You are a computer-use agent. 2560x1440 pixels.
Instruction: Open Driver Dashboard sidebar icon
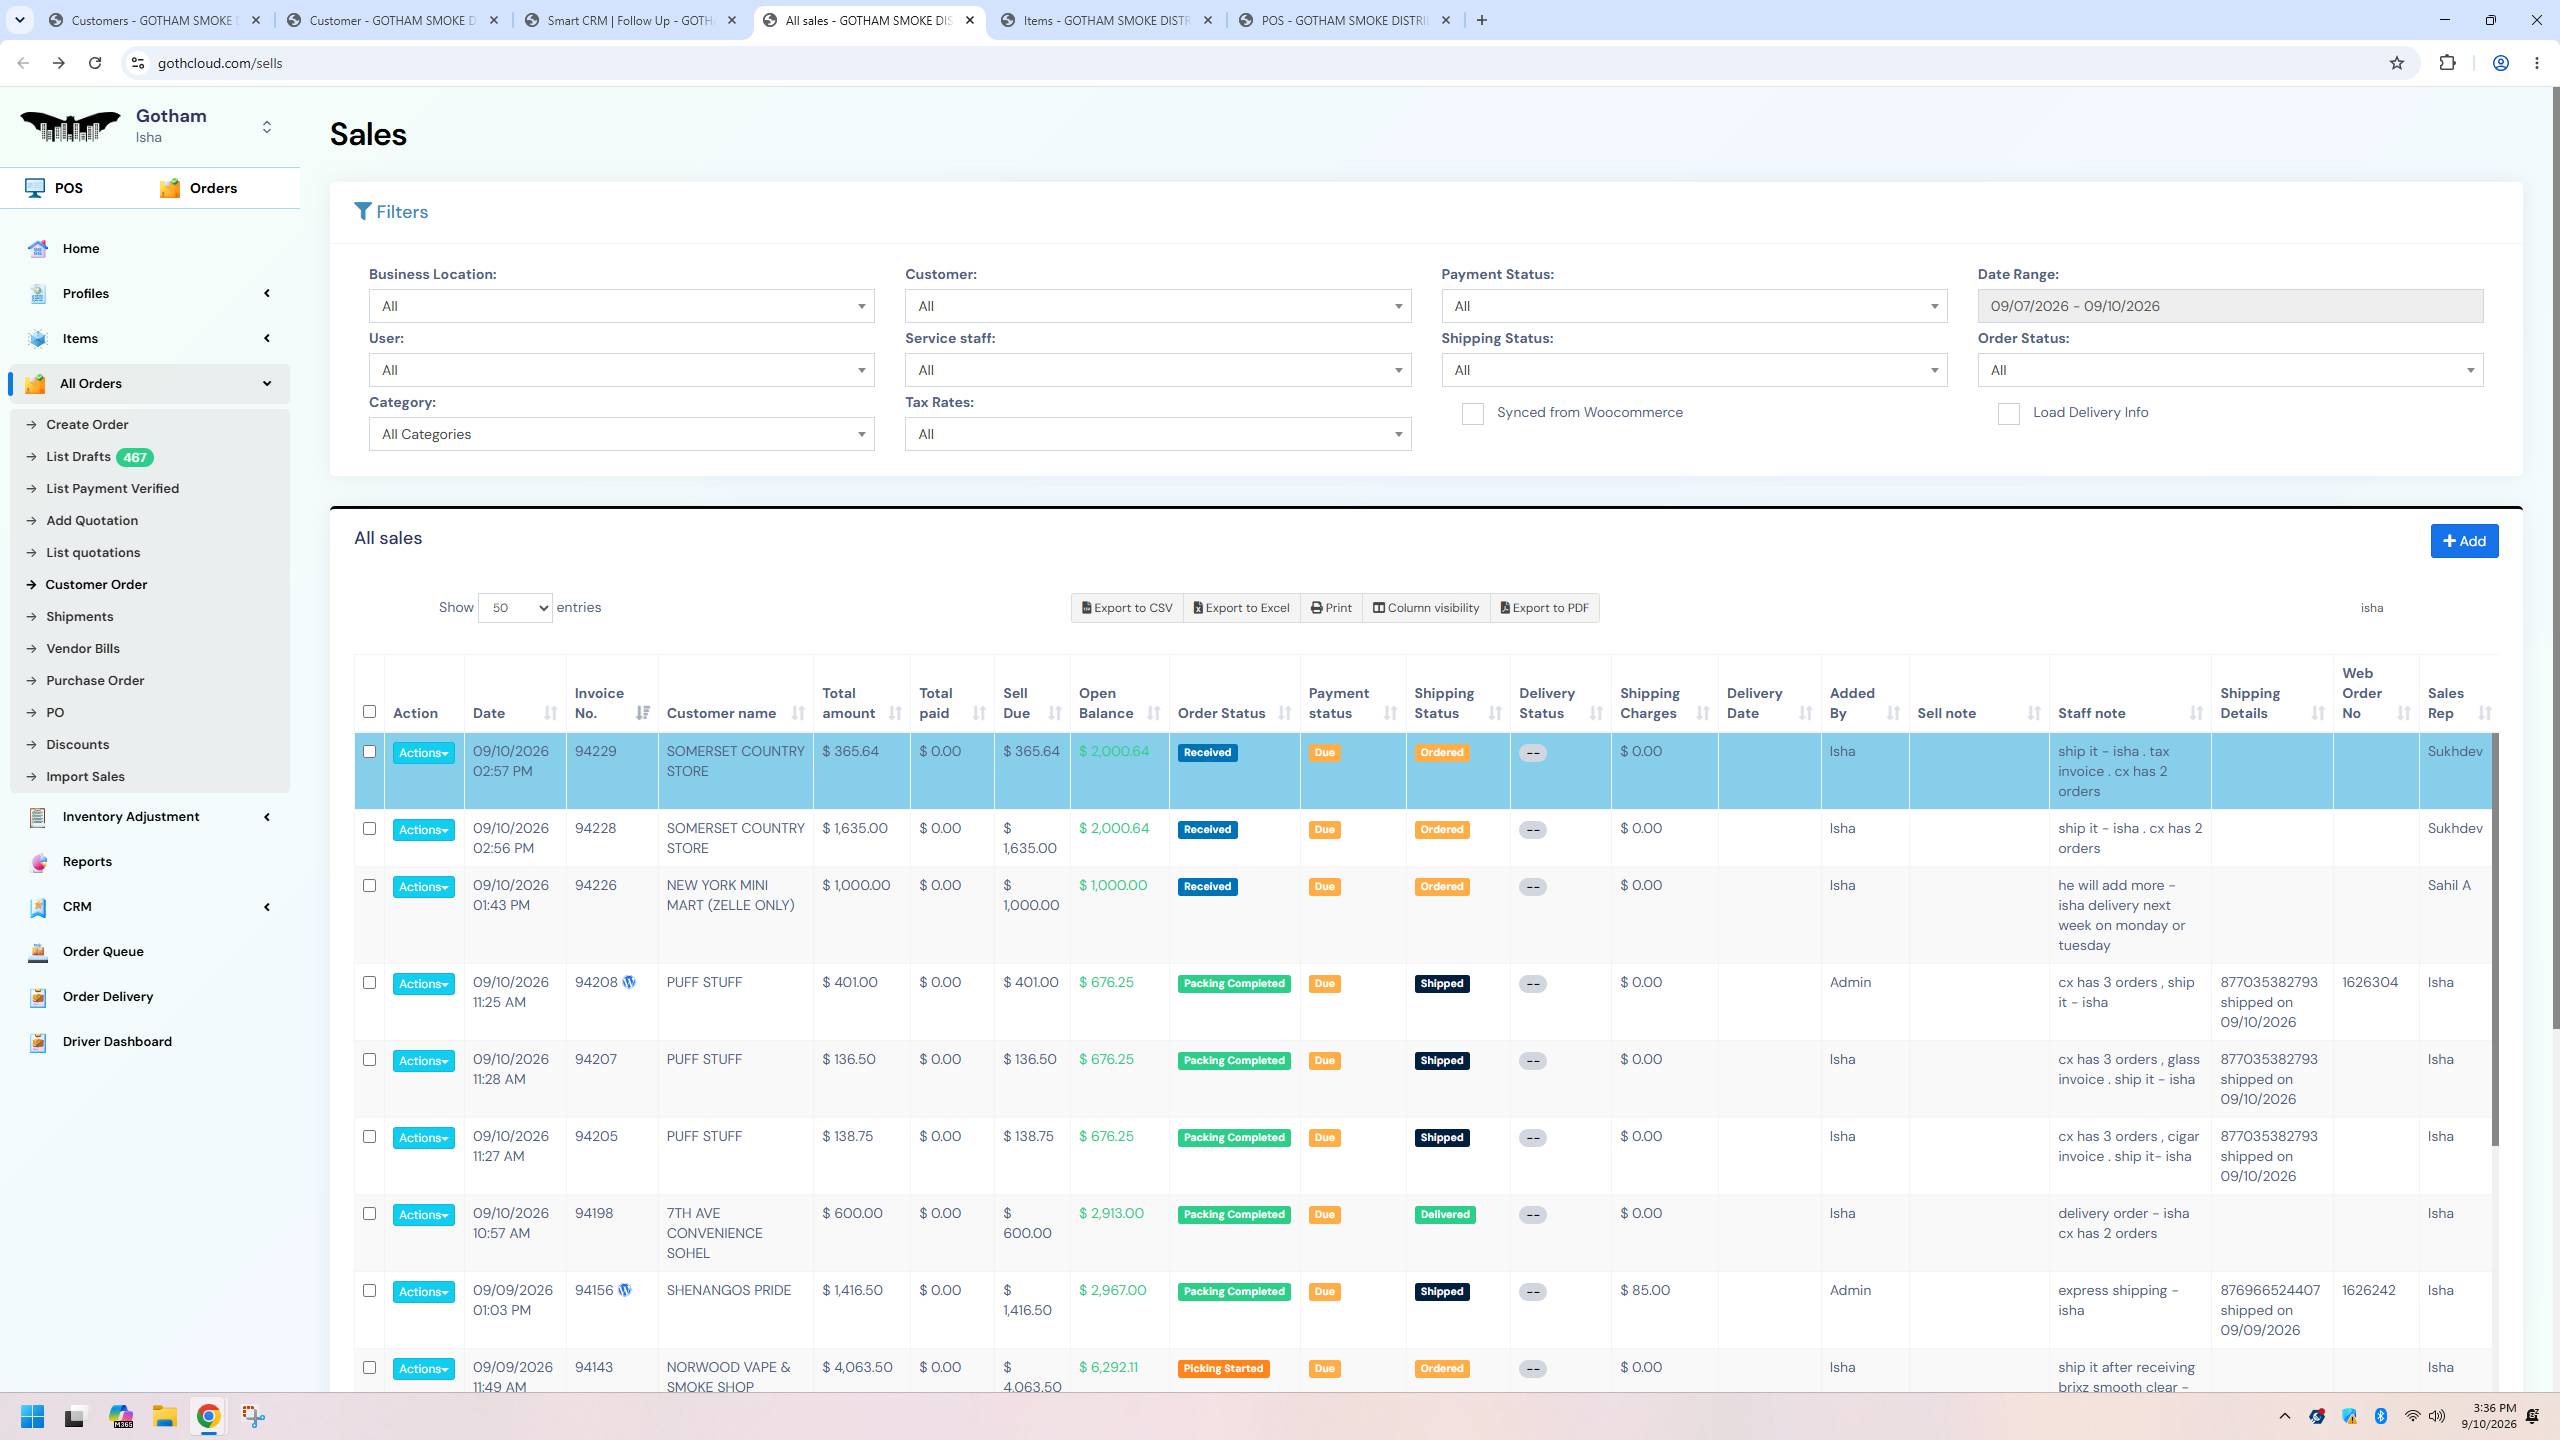click(38, 1042)
